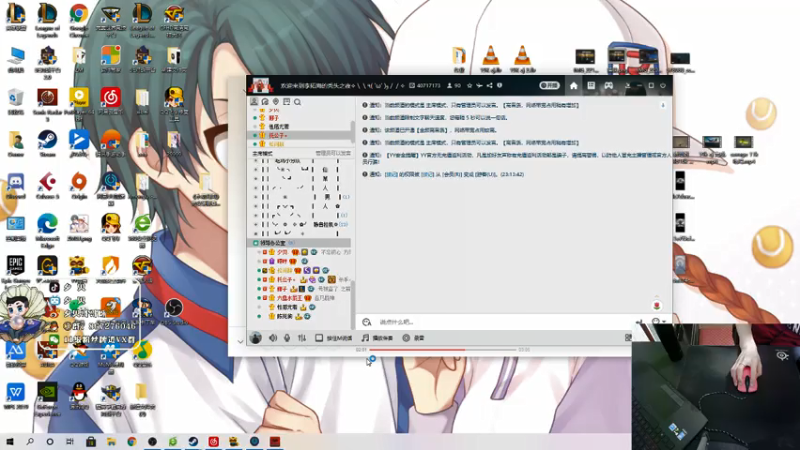Switch to the Home tab in YY

coord(573,86)
